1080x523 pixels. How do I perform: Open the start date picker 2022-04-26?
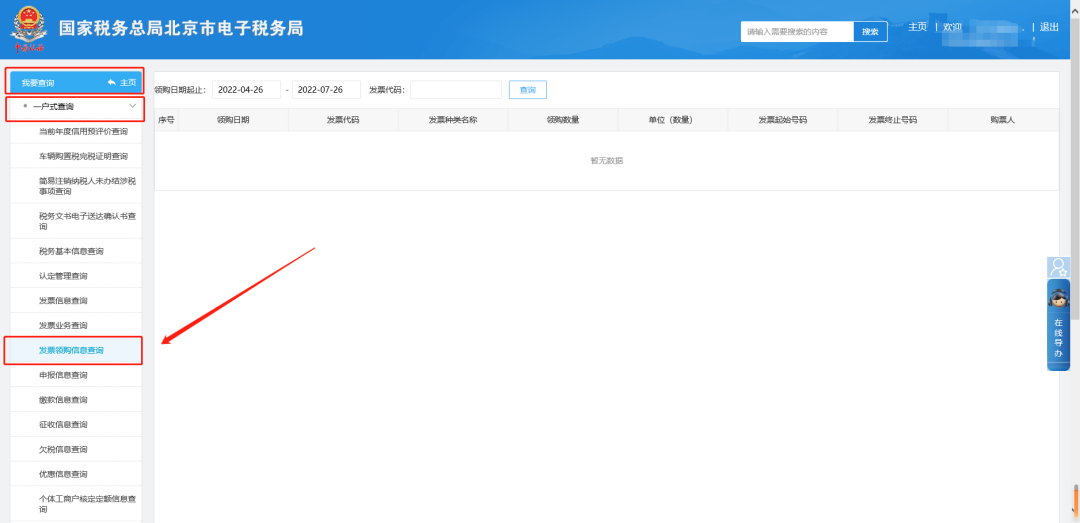[245, 90]
